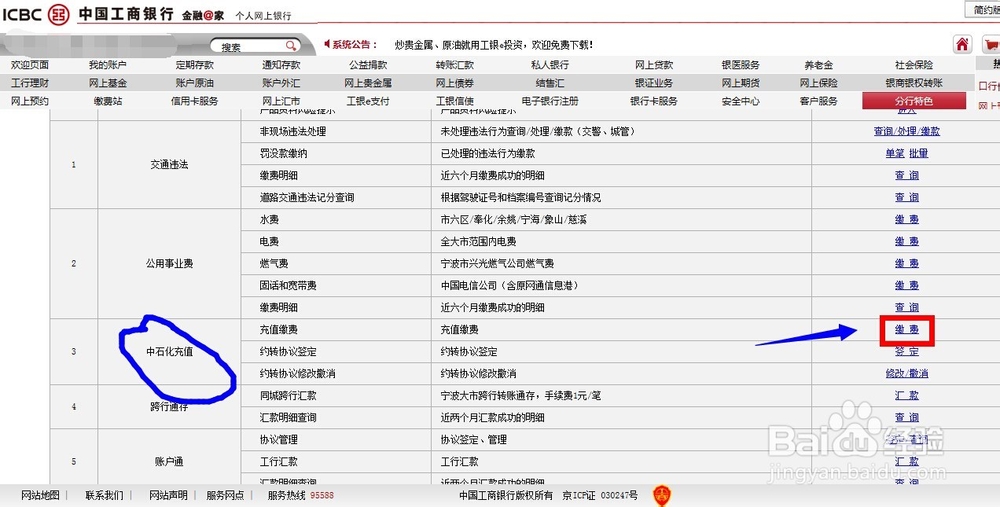The width and height of the screenshot is (1000, 507).
Task: Open the 信用卡服务 menu
Action: 195,101
